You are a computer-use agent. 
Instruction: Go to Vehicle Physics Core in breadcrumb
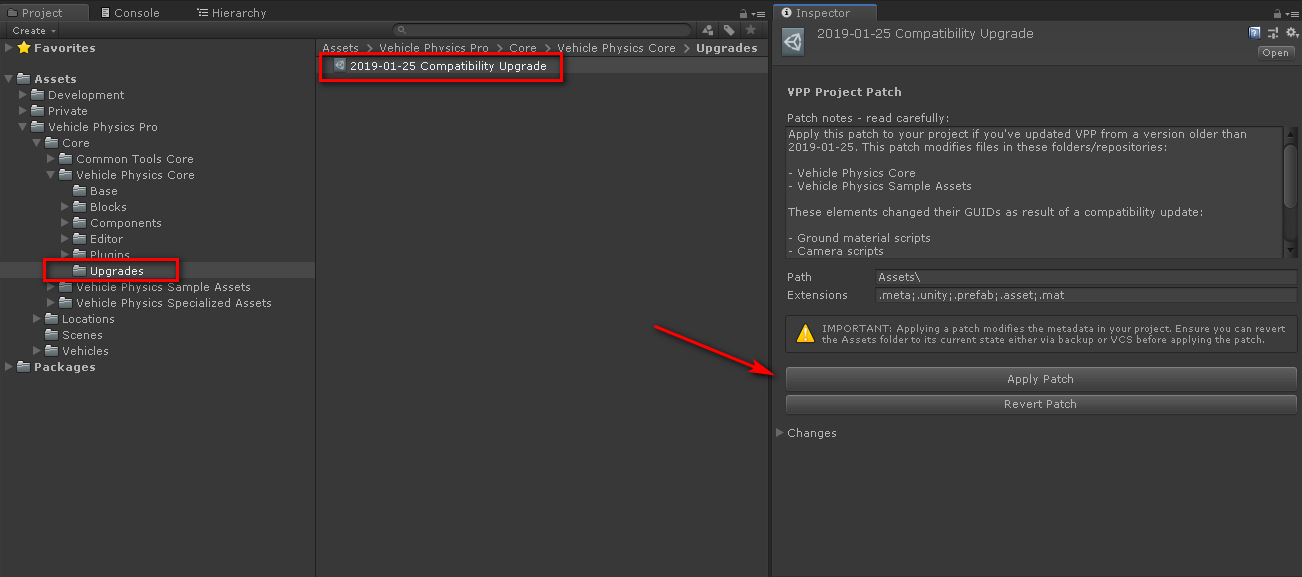pos(616,48)
